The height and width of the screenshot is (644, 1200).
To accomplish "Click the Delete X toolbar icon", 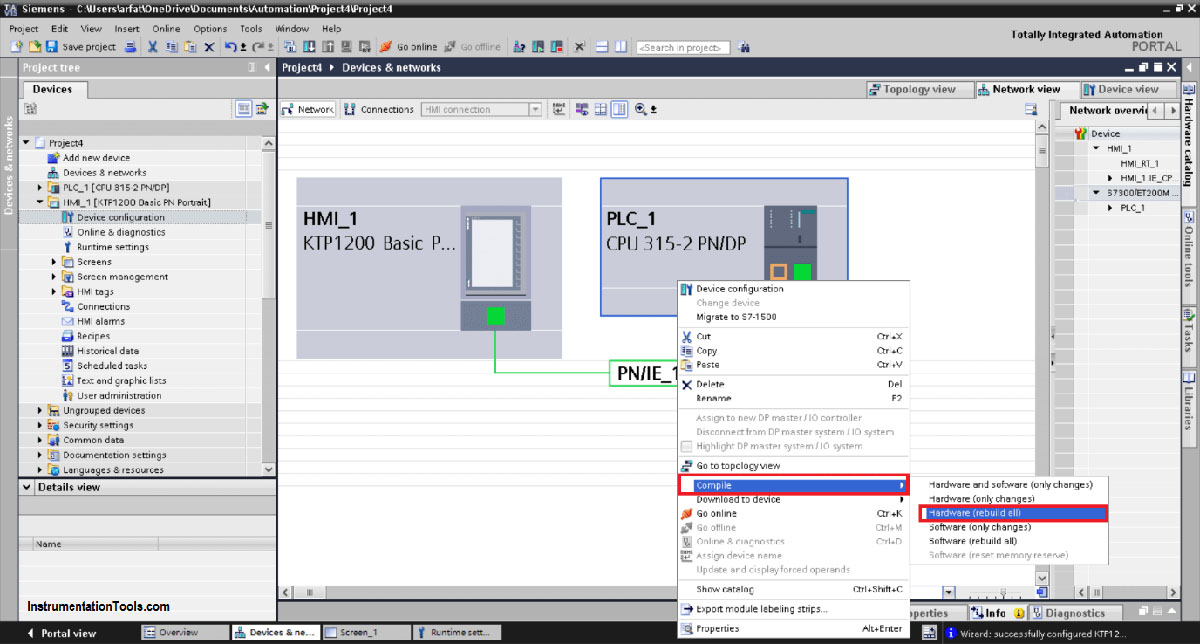I will [x=209, y=47].
